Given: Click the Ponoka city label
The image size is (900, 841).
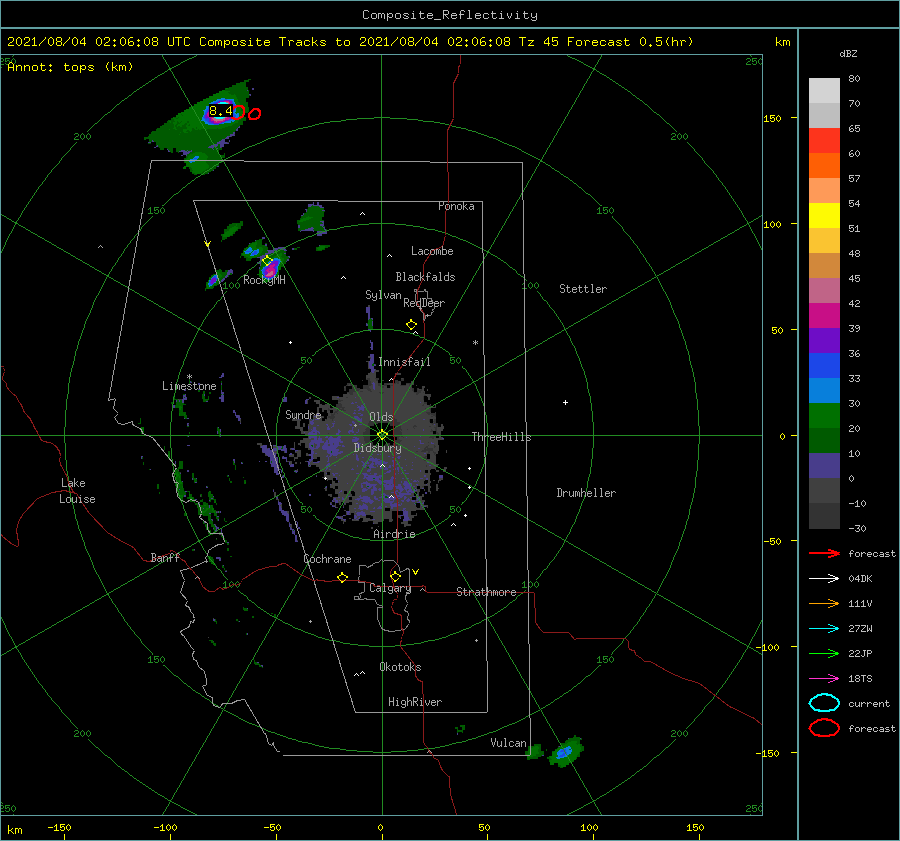Looking at the screenshot, I should (456, 206).
